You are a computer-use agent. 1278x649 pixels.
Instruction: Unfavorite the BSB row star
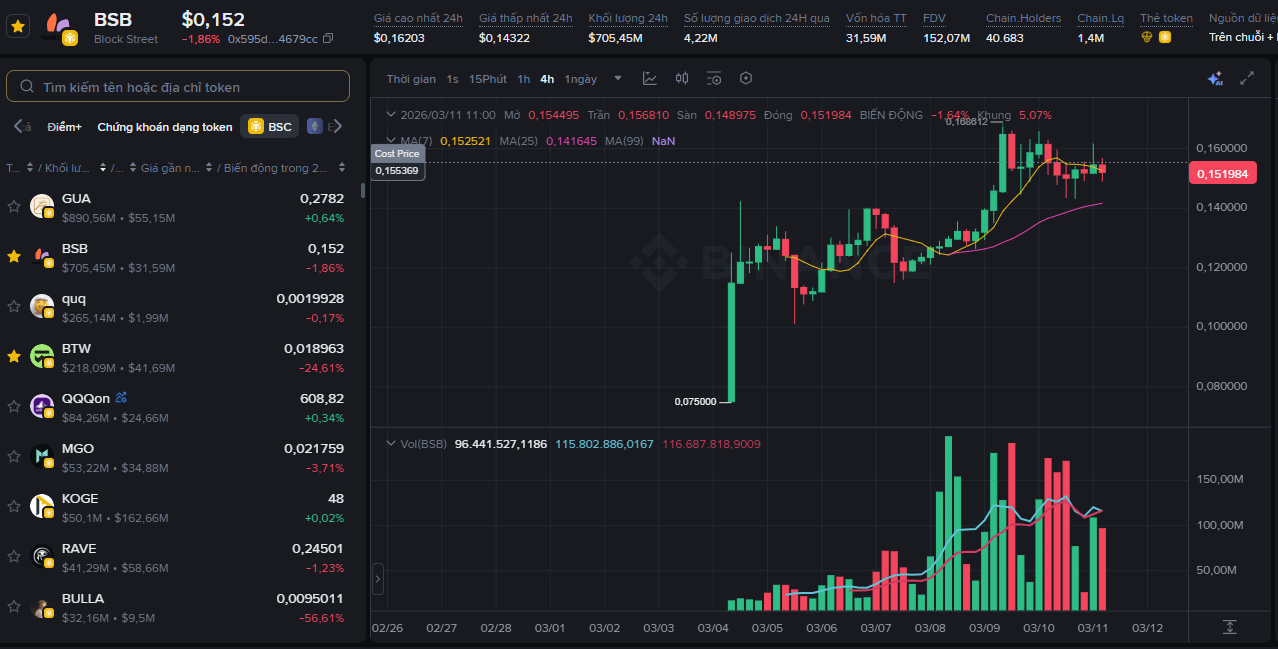point(14,257)
